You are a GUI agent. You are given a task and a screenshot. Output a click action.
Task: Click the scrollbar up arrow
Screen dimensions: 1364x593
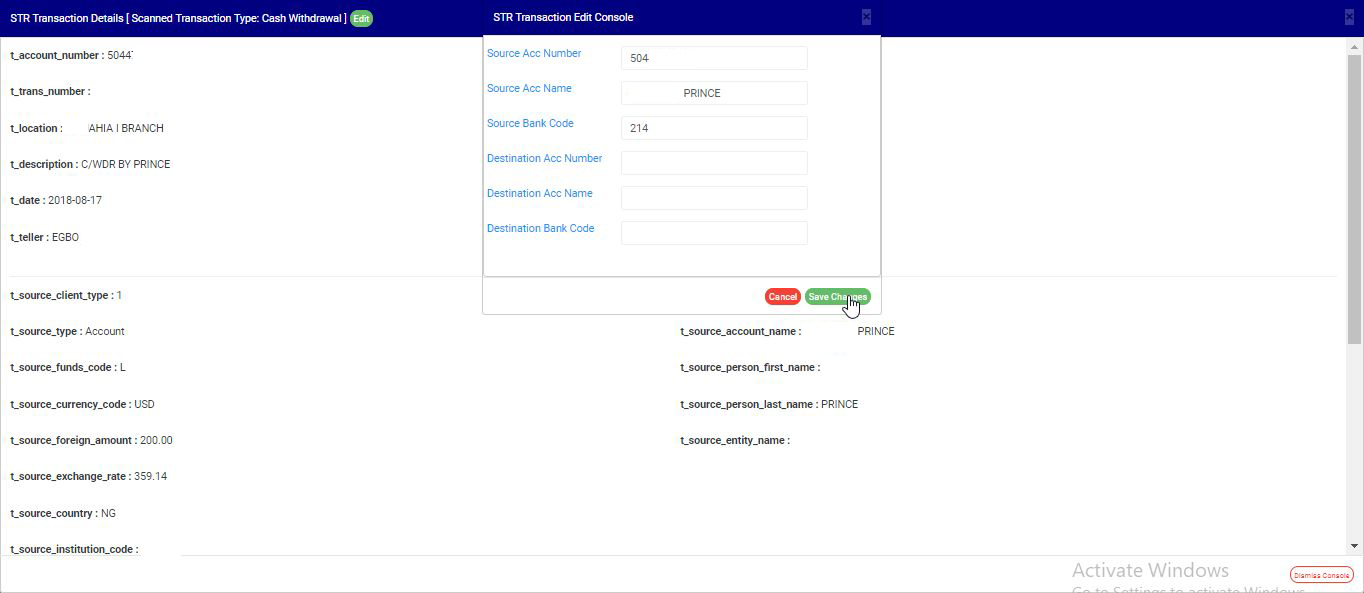pyautogui.click(x=1355, y=47)
